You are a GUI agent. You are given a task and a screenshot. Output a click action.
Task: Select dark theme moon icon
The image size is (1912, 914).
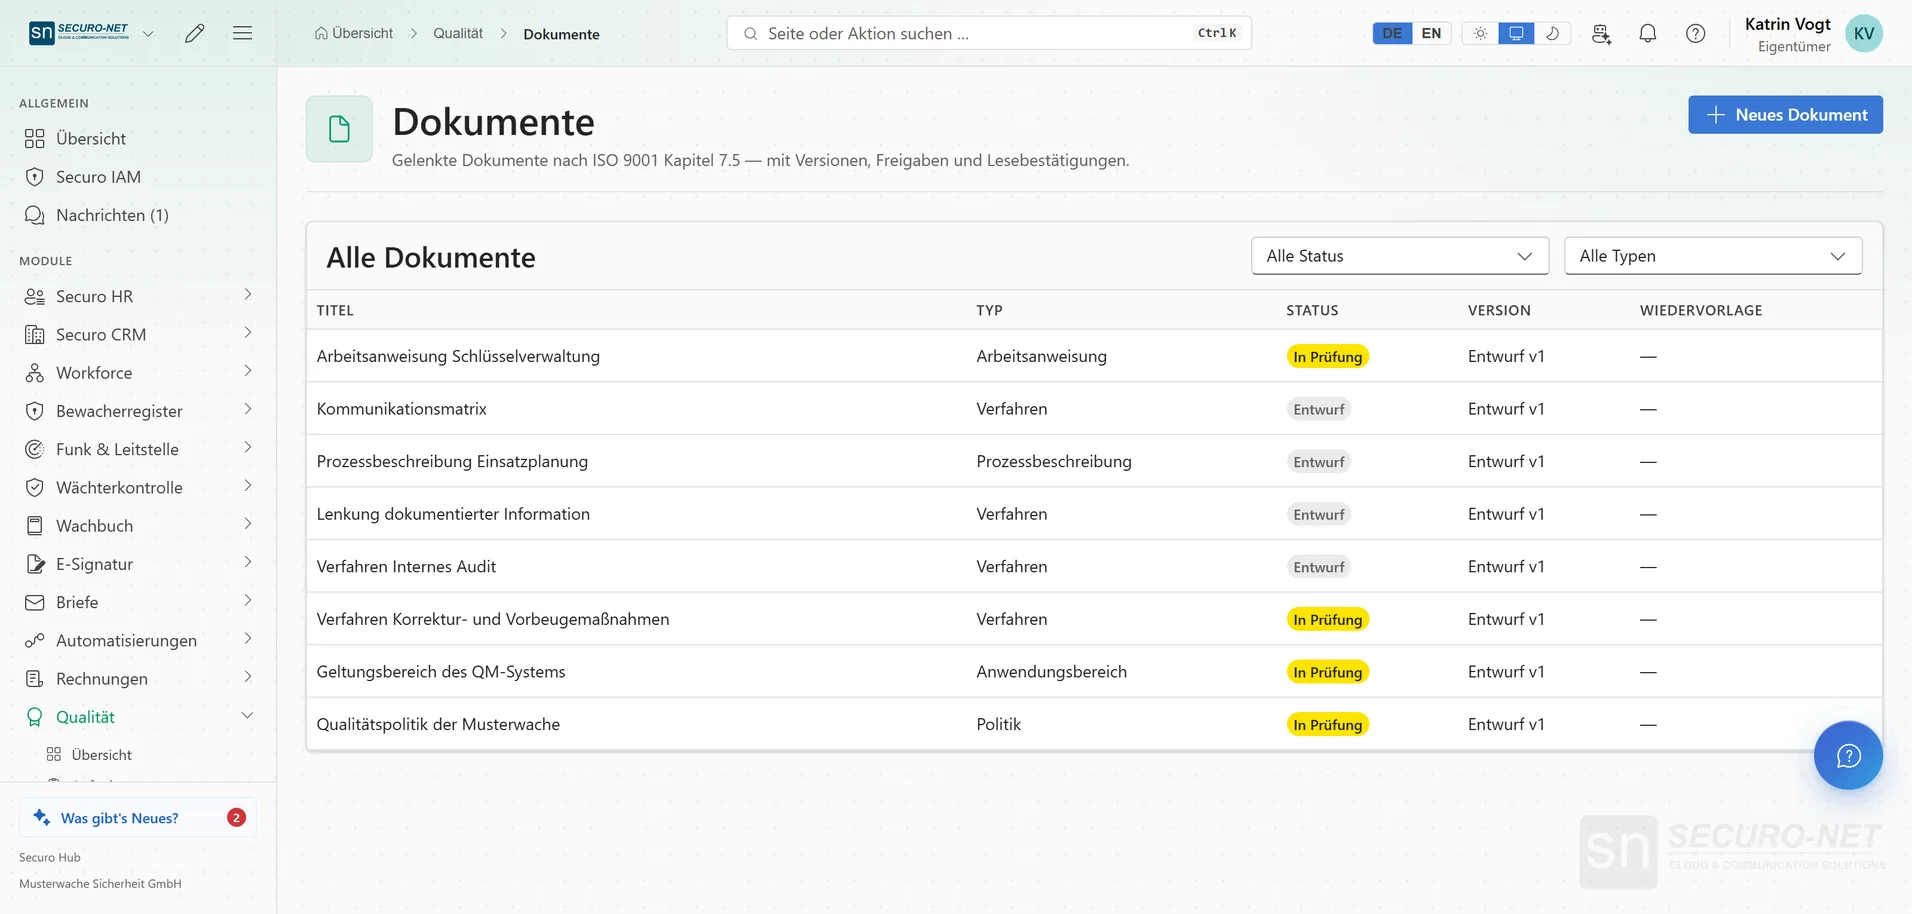coord(1552,33)
